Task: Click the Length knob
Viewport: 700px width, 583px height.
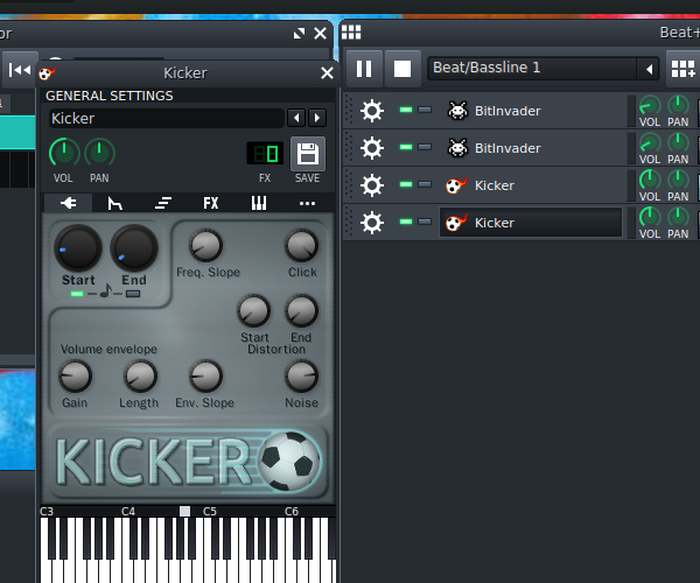Action: [140, 376]
